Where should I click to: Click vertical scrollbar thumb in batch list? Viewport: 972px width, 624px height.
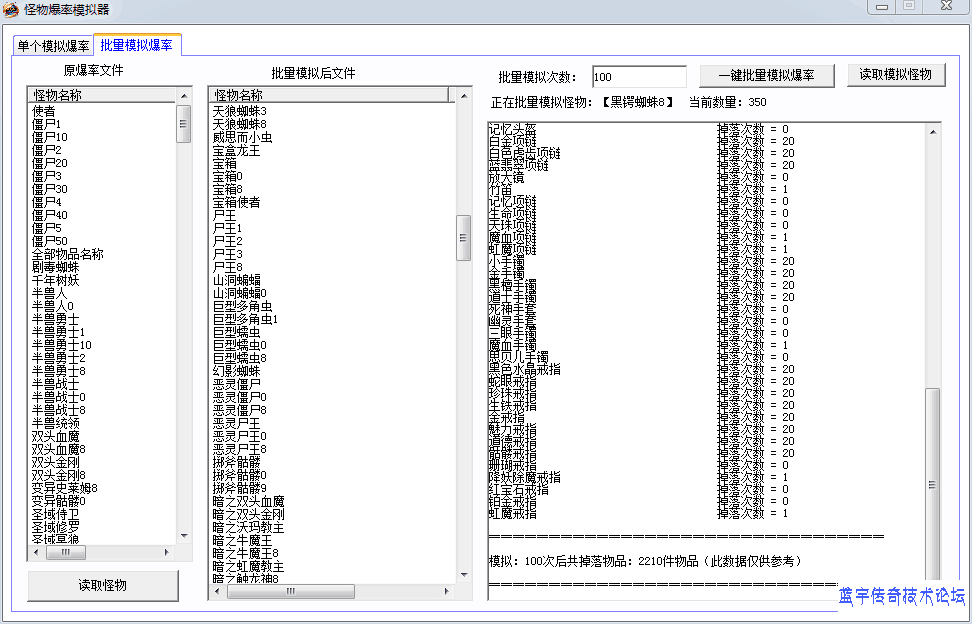pyautogui.click(x=463, y=237)
